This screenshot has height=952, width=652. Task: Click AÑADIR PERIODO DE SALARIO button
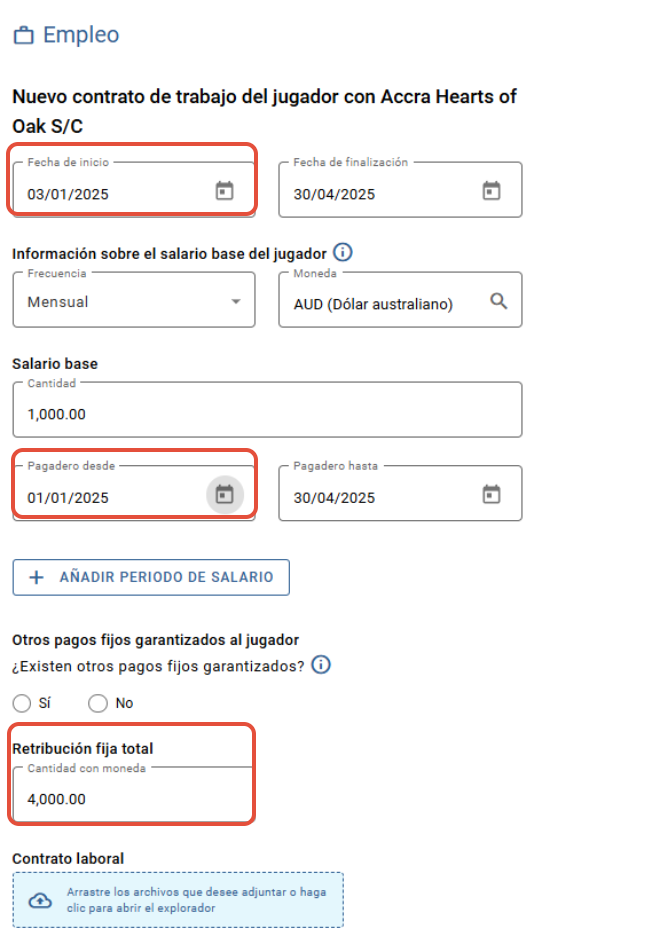pos(151,577)
